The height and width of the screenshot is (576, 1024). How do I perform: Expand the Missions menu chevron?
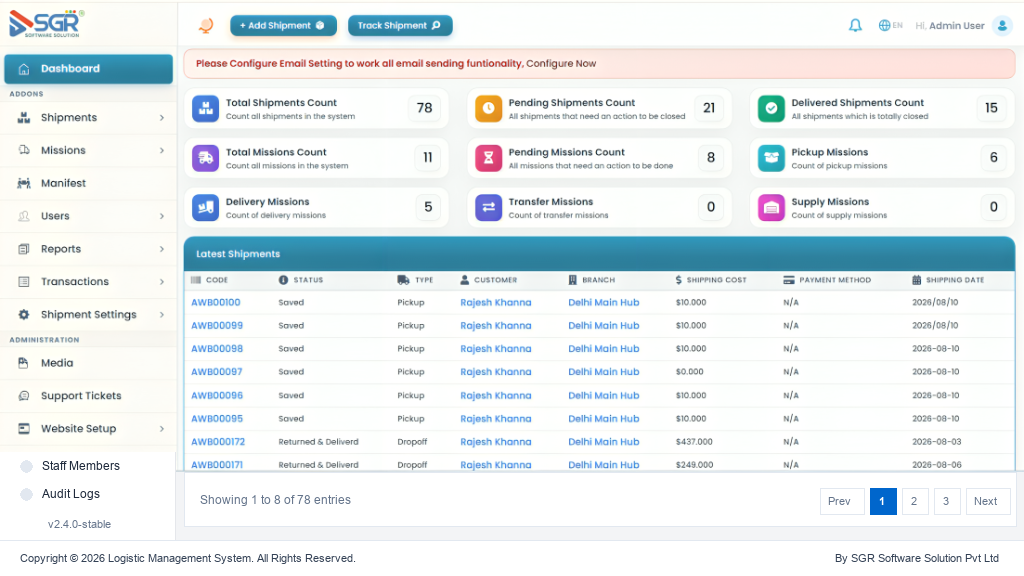tap(161, 150)
